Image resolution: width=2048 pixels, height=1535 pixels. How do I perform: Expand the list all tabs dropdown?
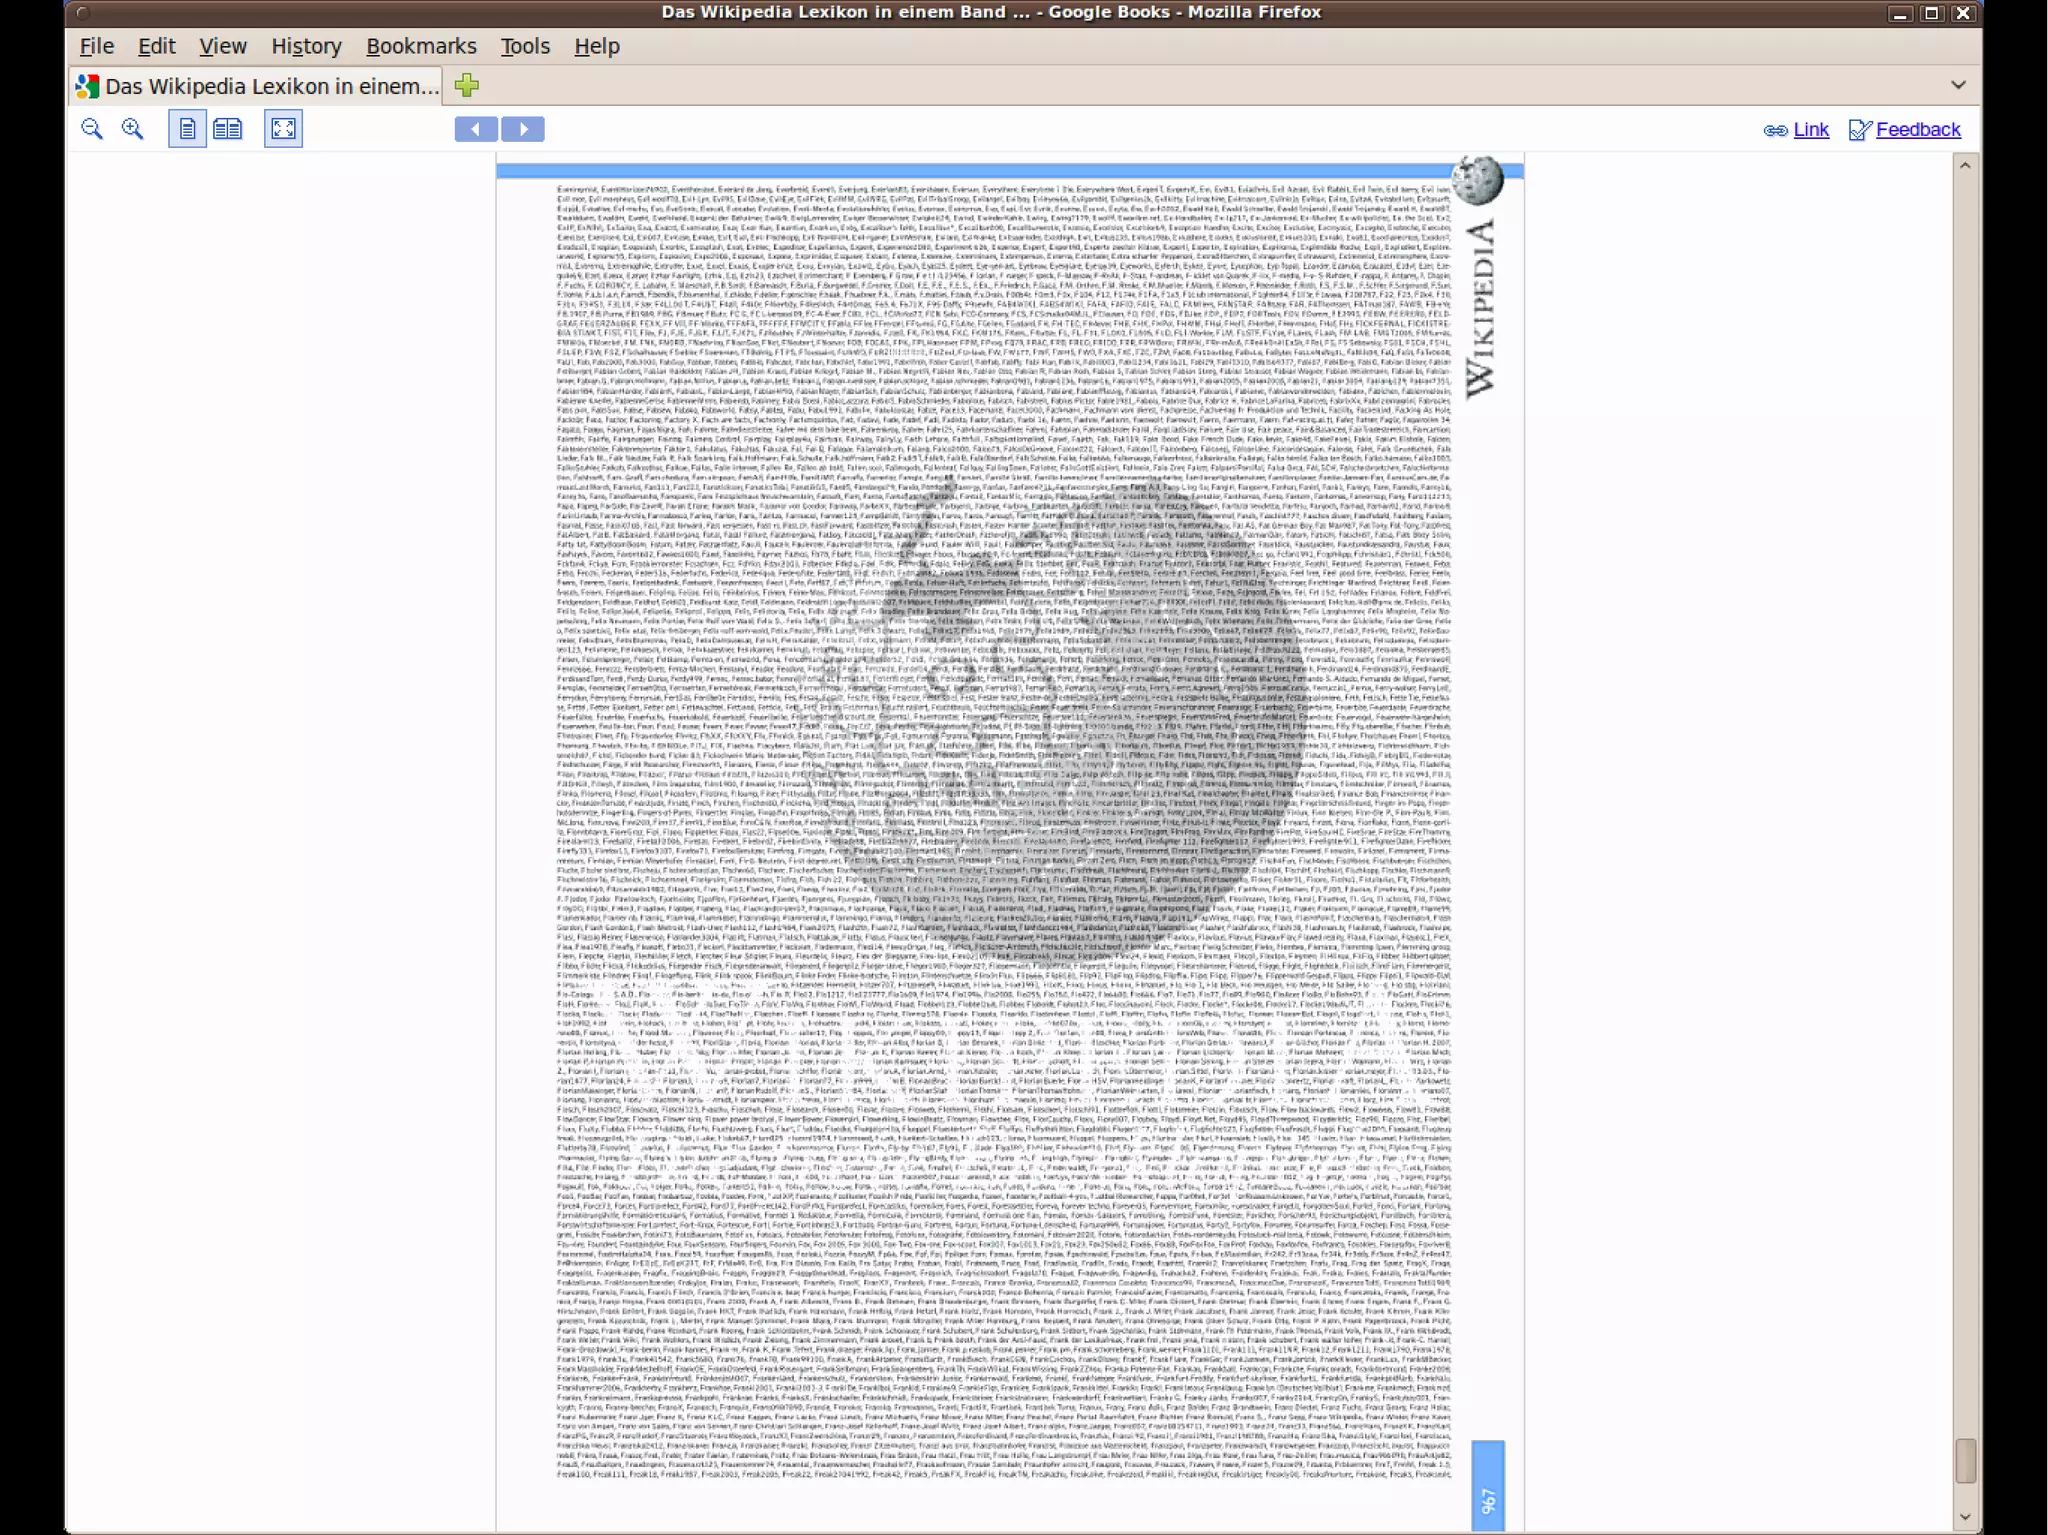tap(1958, 85)
